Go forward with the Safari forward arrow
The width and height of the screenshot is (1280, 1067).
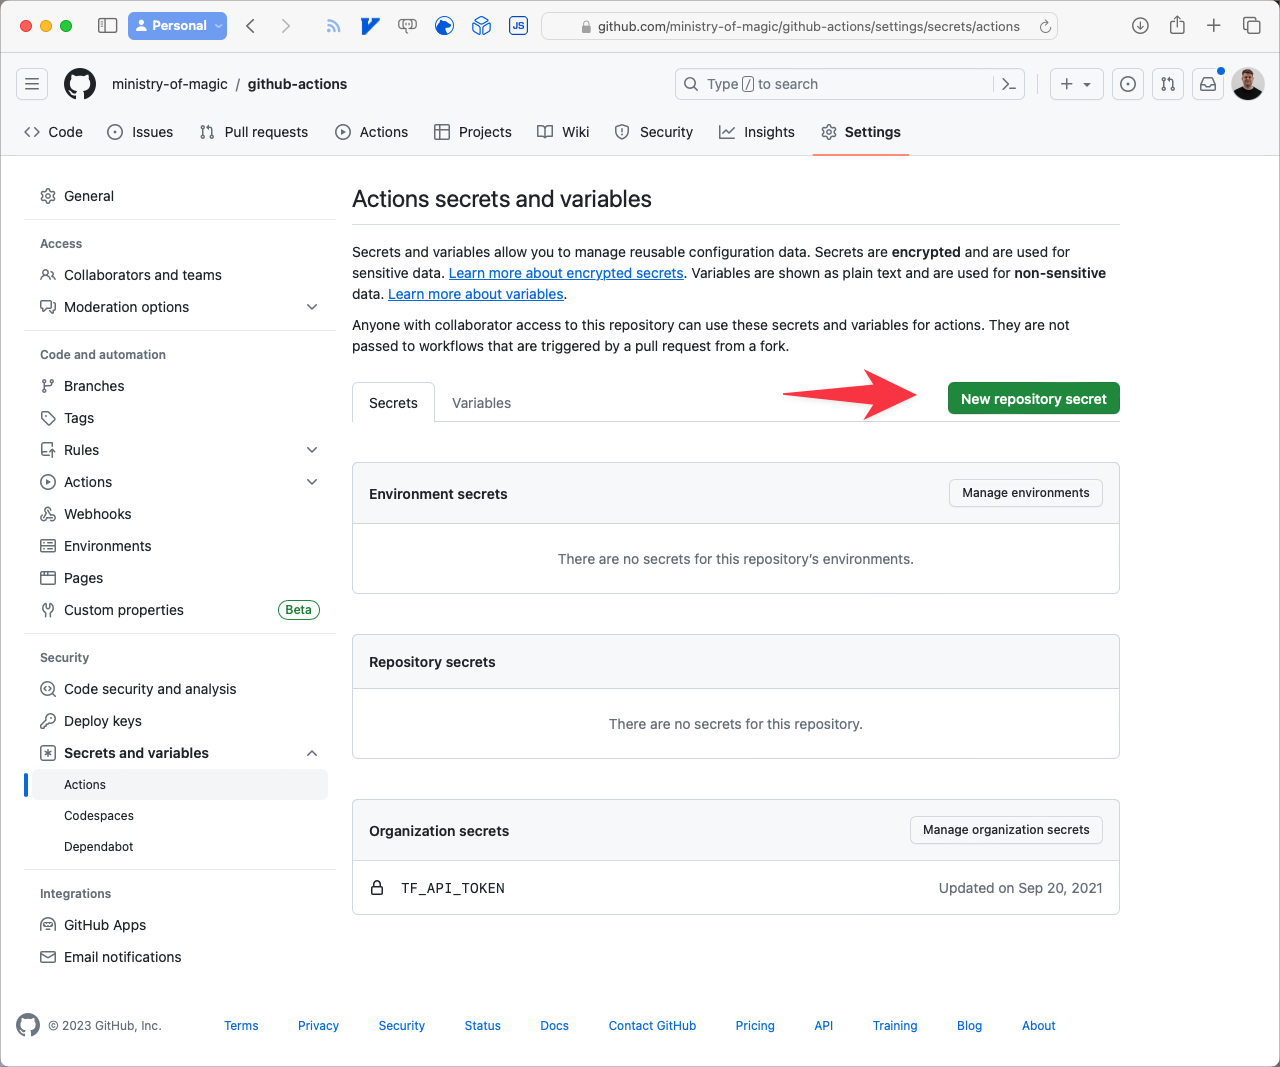286,26
